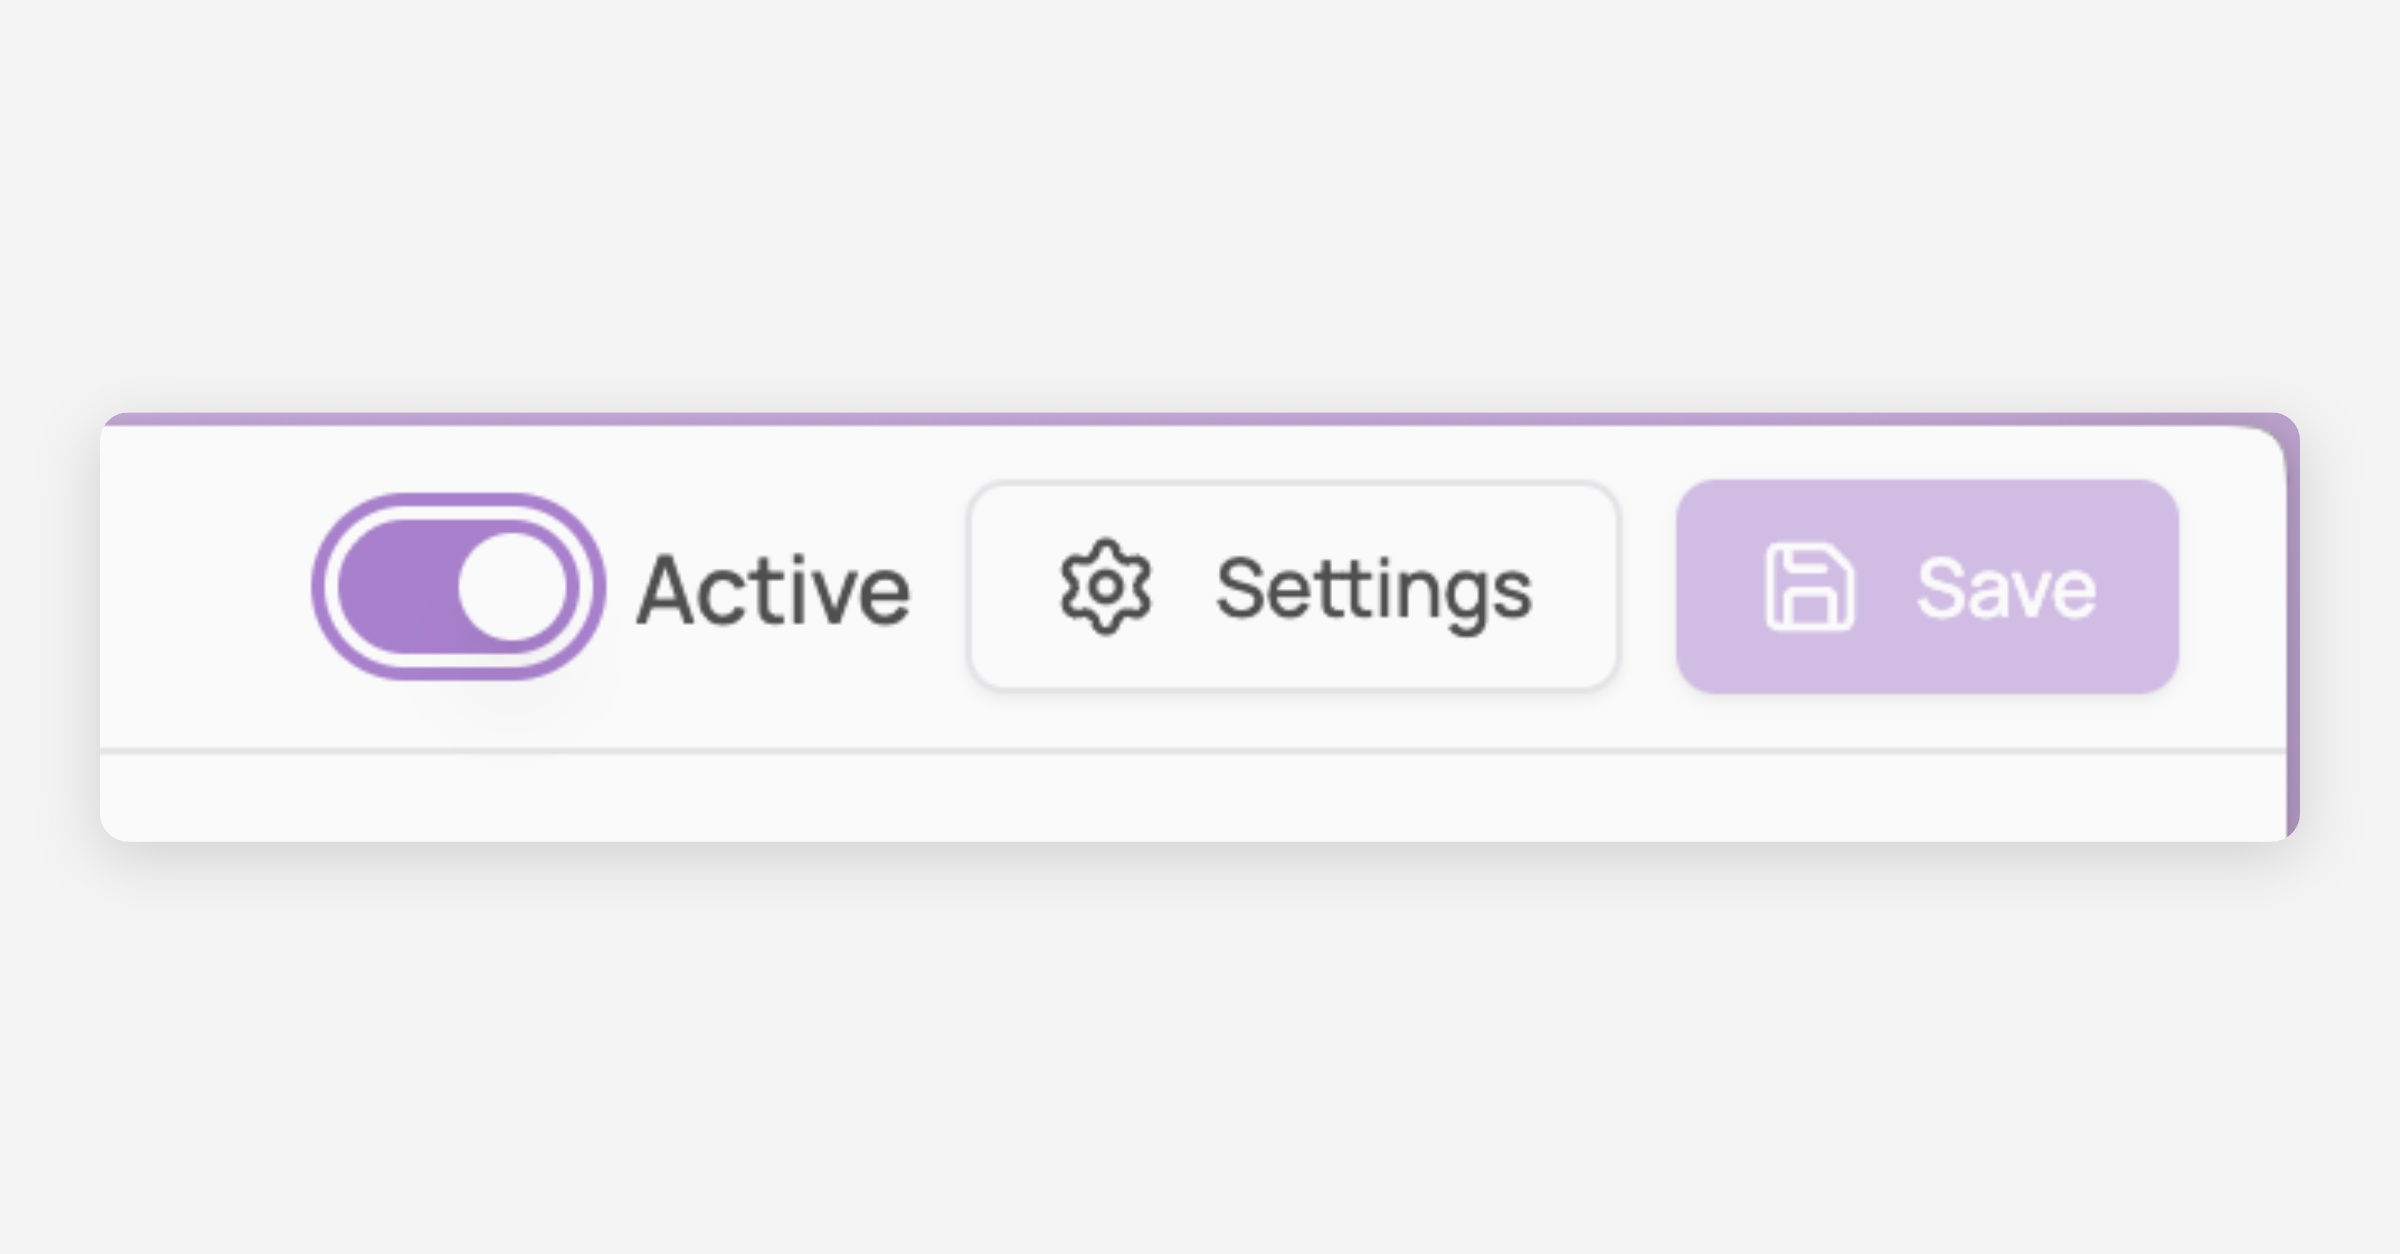Screen dimensions: 2400x1254
Task: Click the Save button
Action: (1928, 587)
